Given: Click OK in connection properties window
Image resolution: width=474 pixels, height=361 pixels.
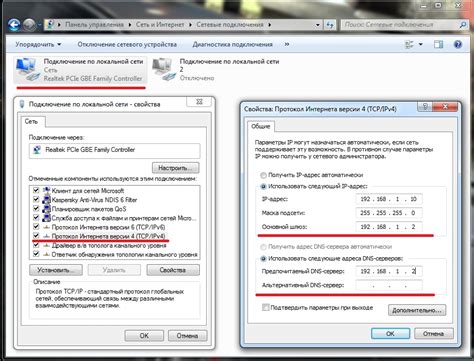Looking at the screenshot, I should click(144, 336).
